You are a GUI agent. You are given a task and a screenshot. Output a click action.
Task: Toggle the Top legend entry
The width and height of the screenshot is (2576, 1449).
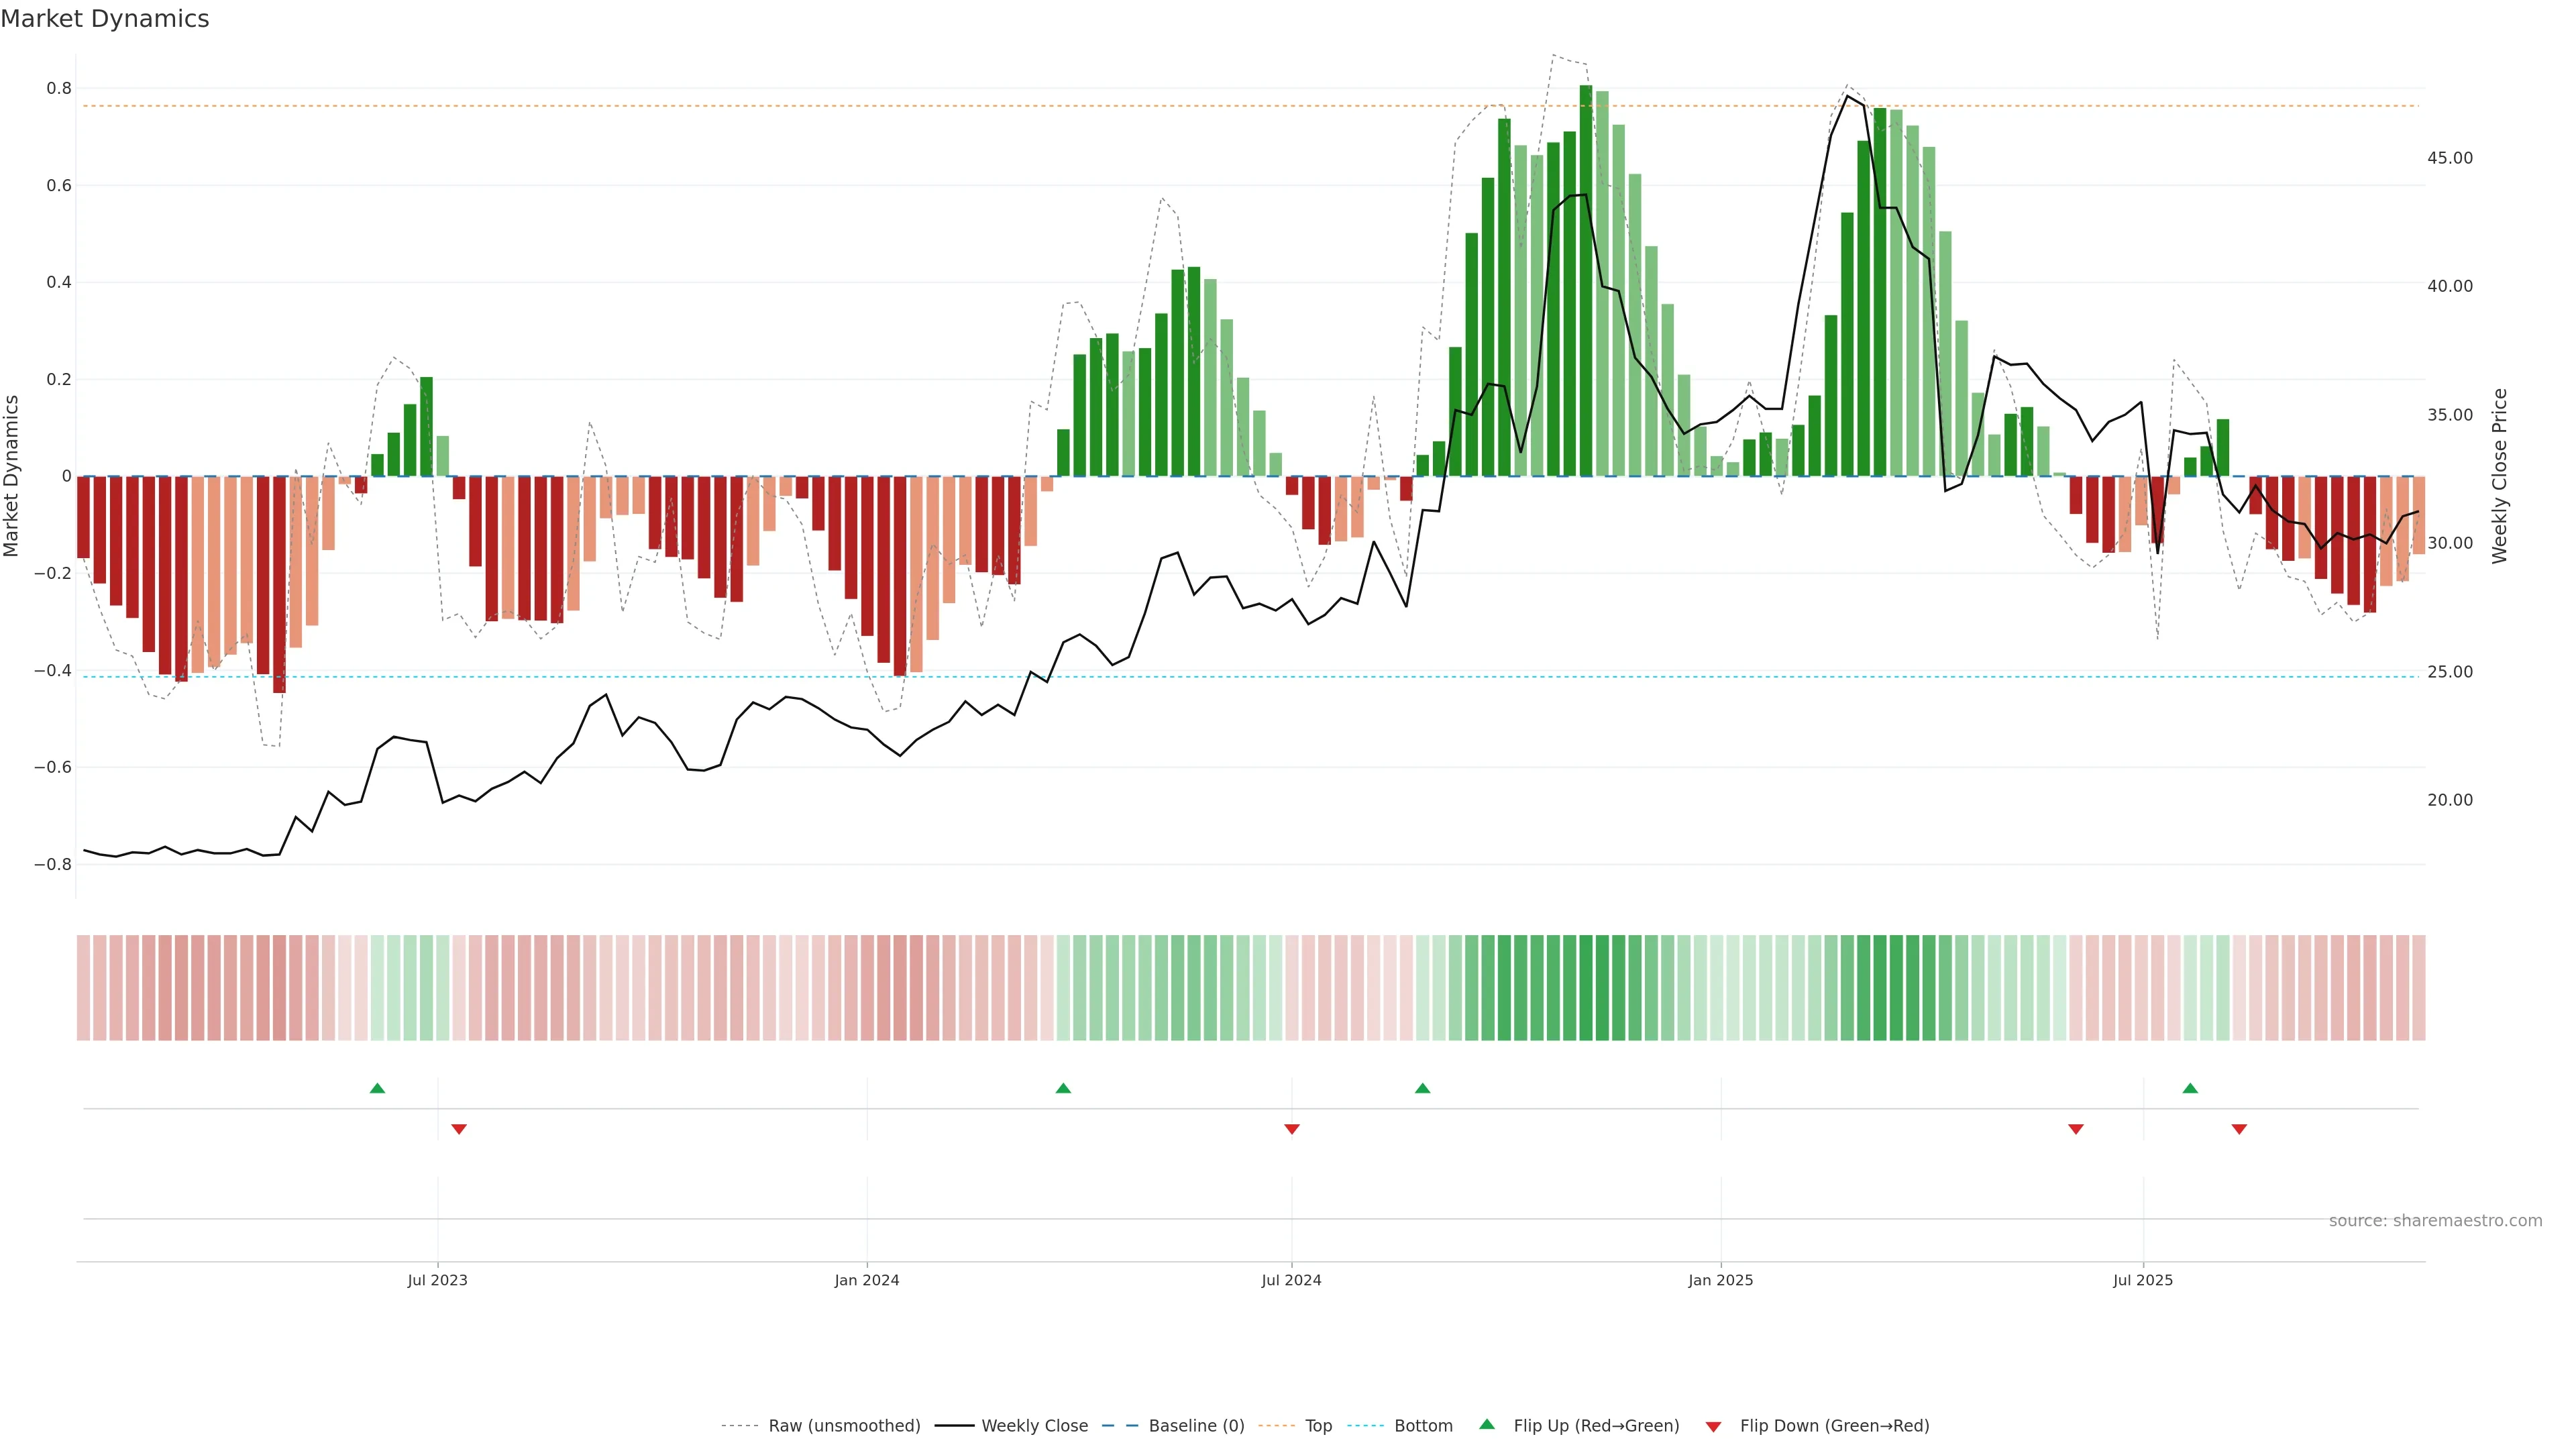tap(1318, 1426)
